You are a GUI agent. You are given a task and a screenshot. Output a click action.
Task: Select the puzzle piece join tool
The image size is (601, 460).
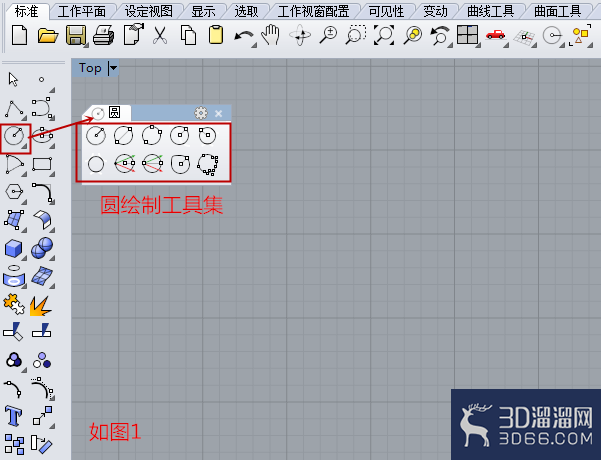[14, 305]
